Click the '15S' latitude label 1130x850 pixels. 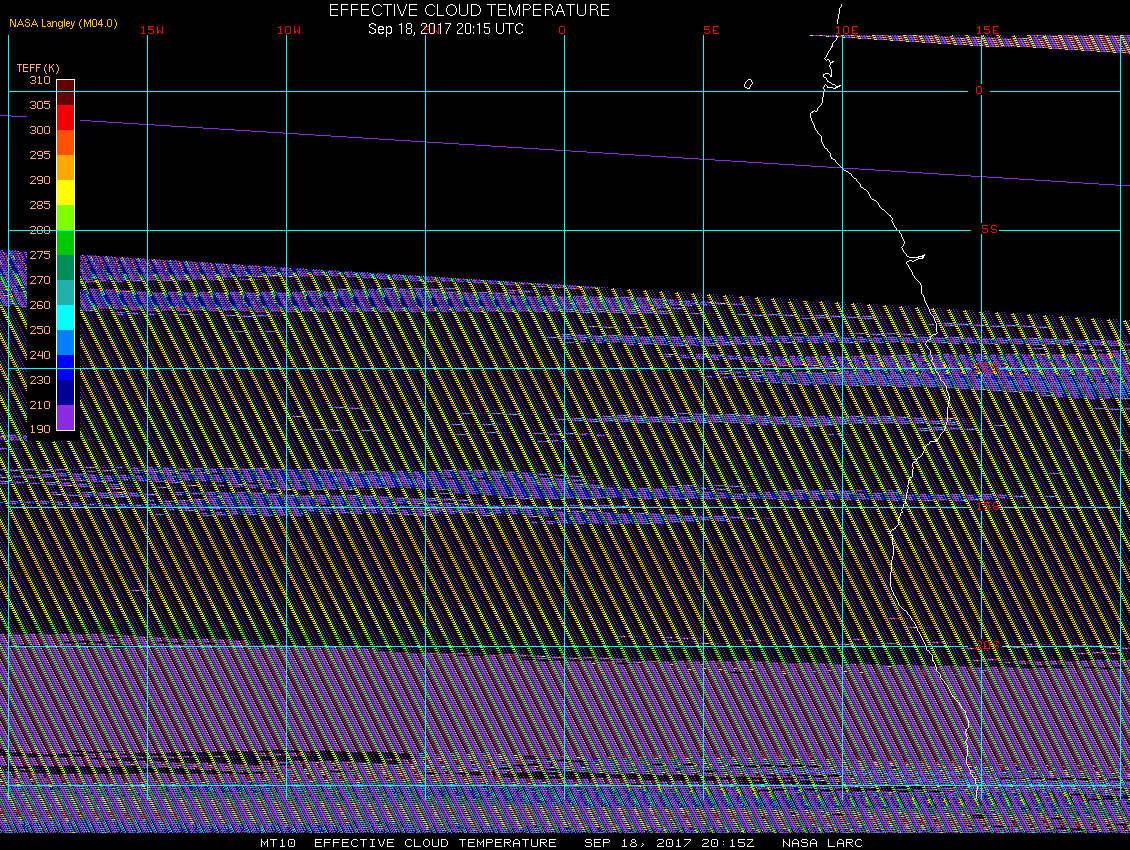(988, 506)
